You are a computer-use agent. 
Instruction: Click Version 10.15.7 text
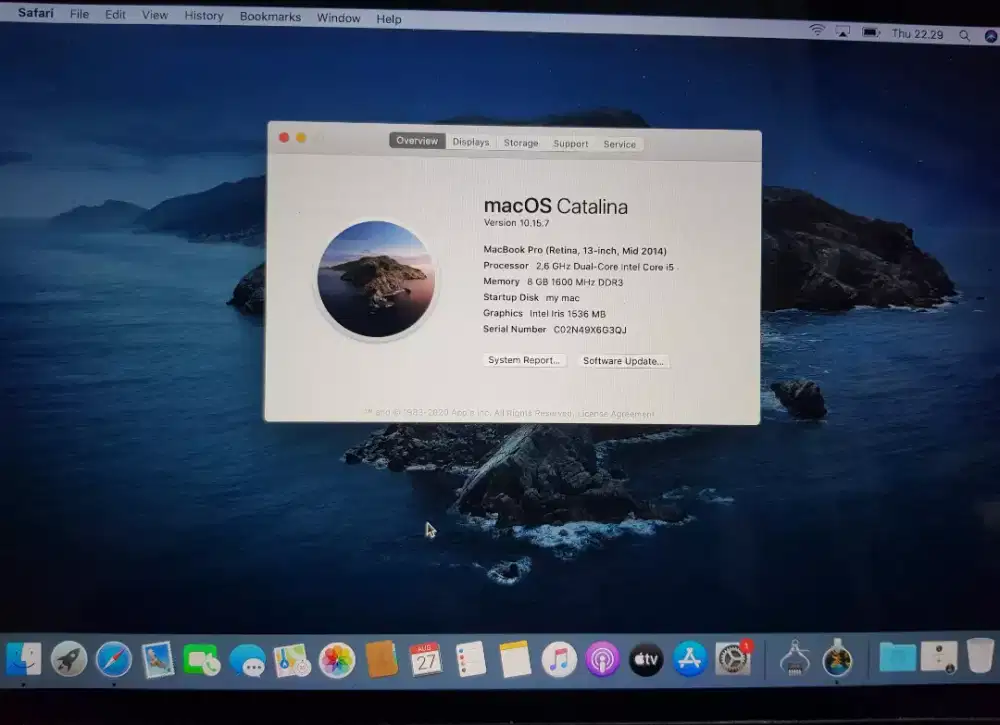516,223
